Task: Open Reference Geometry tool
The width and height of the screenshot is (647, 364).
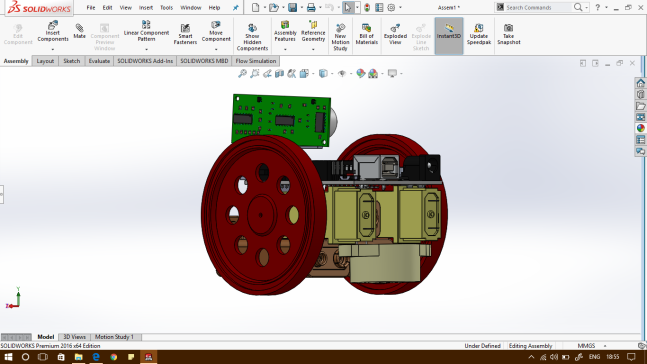Action: (x=313, y=31)
